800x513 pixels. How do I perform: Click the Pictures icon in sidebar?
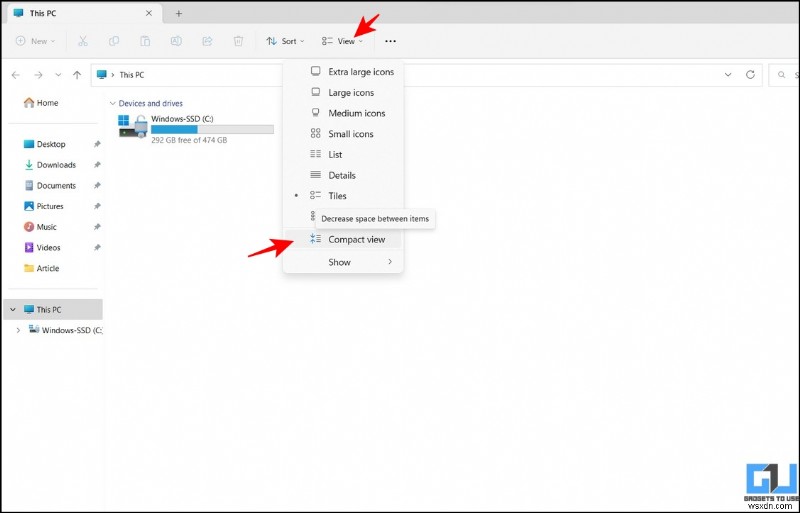point(29,206)
